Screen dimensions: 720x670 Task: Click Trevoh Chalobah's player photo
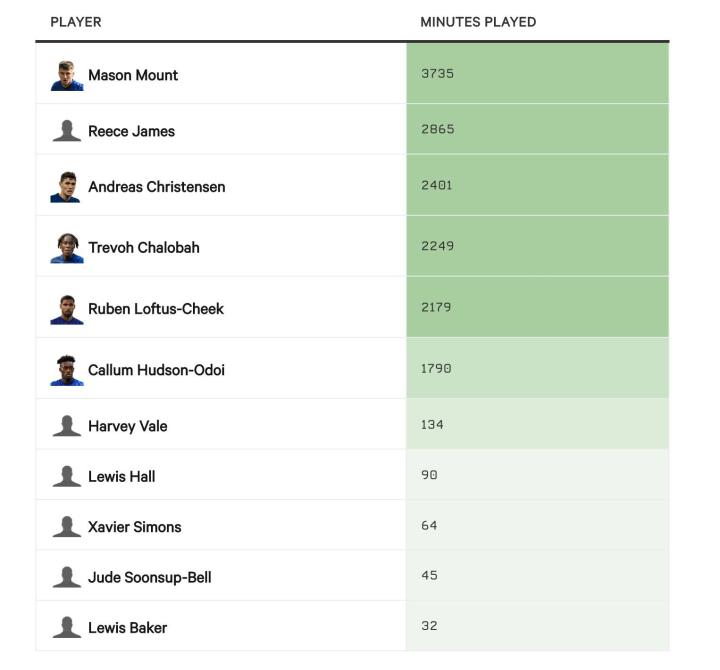(67, 248)
